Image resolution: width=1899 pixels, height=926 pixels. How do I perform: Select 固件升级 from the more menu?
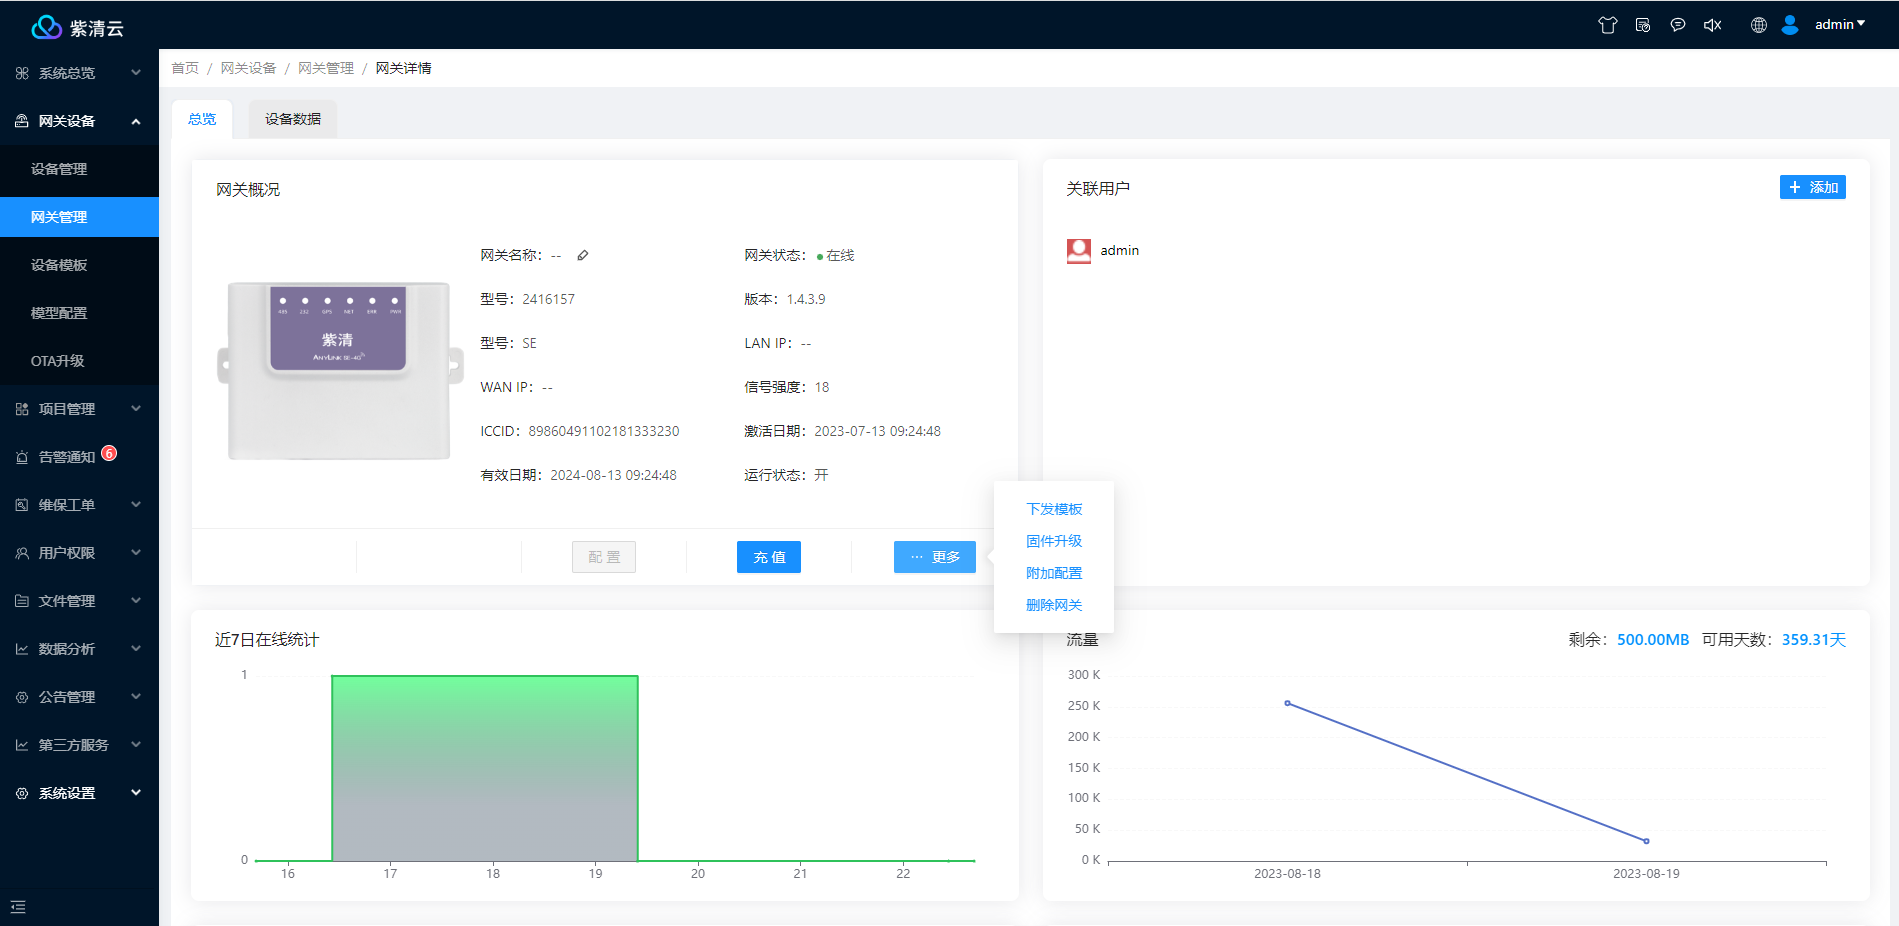1054,541
